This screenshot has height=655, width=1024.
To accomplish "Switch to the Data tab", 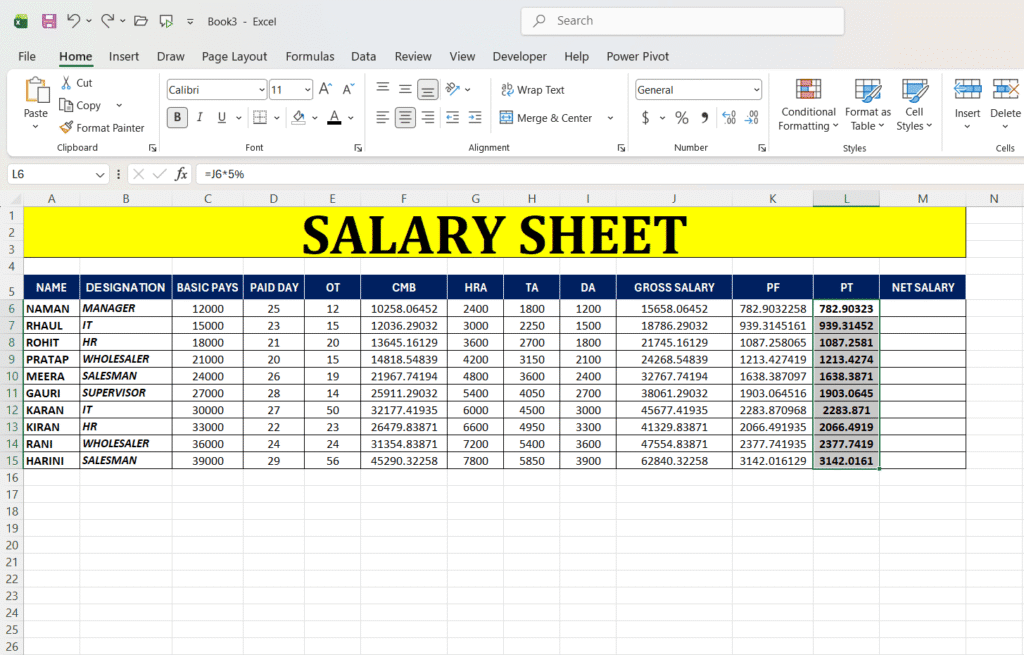I will pyautogui.click(x=363, y=57).
